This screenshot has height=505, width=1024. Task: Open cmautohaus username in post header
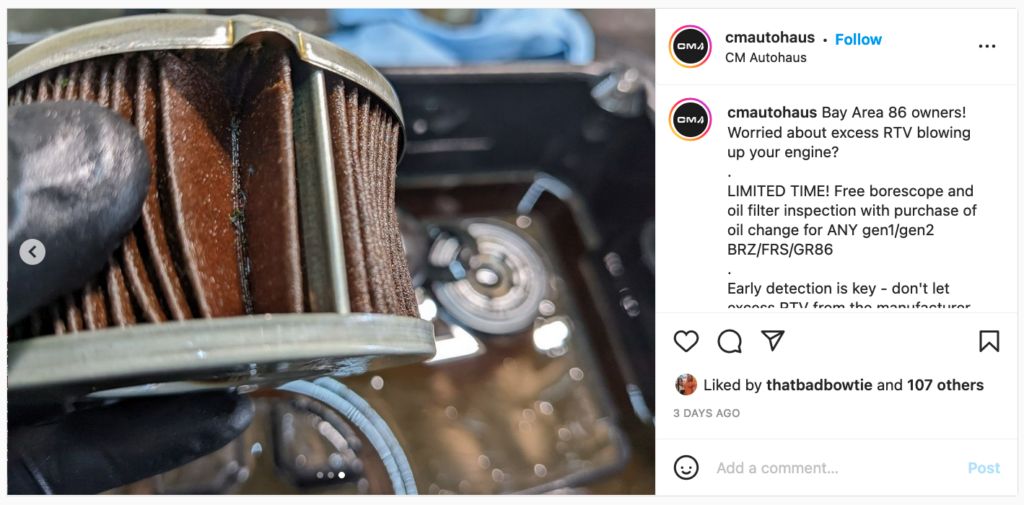point(770,38)
